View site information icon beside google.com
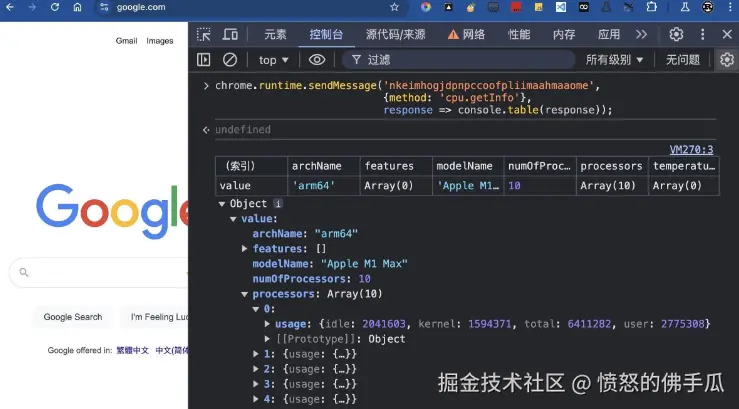The width and height of the screenshot is (739, 409). point(105,7)
